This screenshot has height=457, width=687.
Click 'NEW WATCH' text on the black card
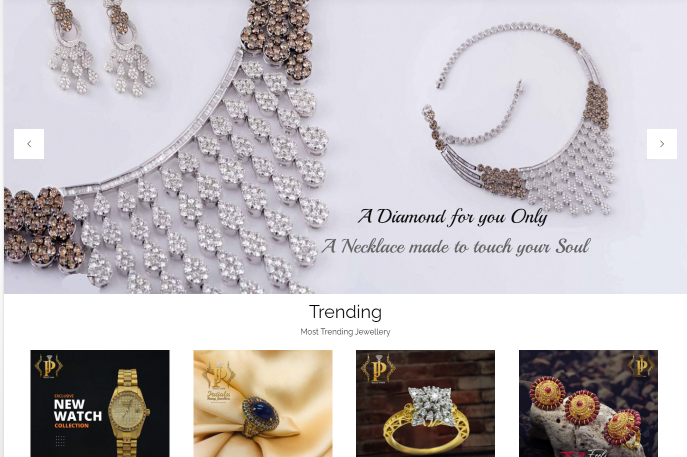tap(78, 410)
